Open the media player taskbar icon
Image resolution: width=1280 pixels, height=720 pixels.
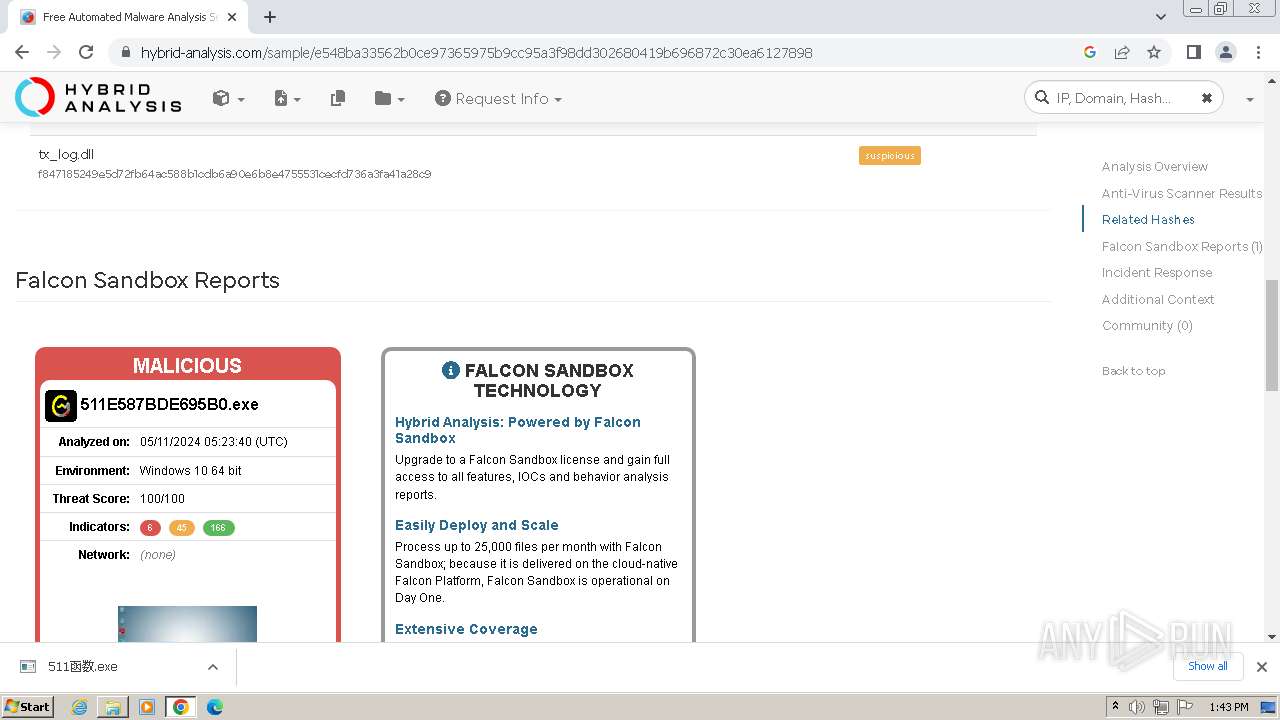tap(147, 707)
